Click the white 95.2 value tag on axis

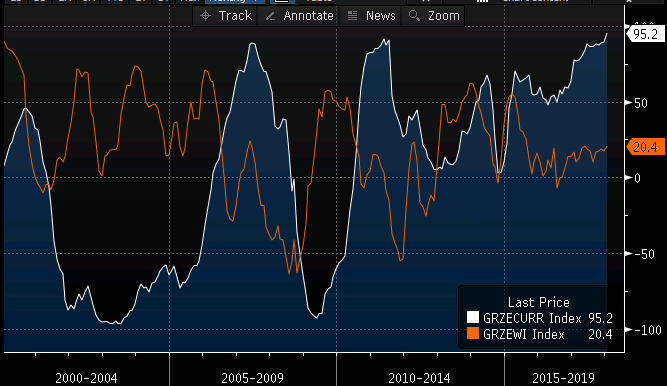point(645,34)
